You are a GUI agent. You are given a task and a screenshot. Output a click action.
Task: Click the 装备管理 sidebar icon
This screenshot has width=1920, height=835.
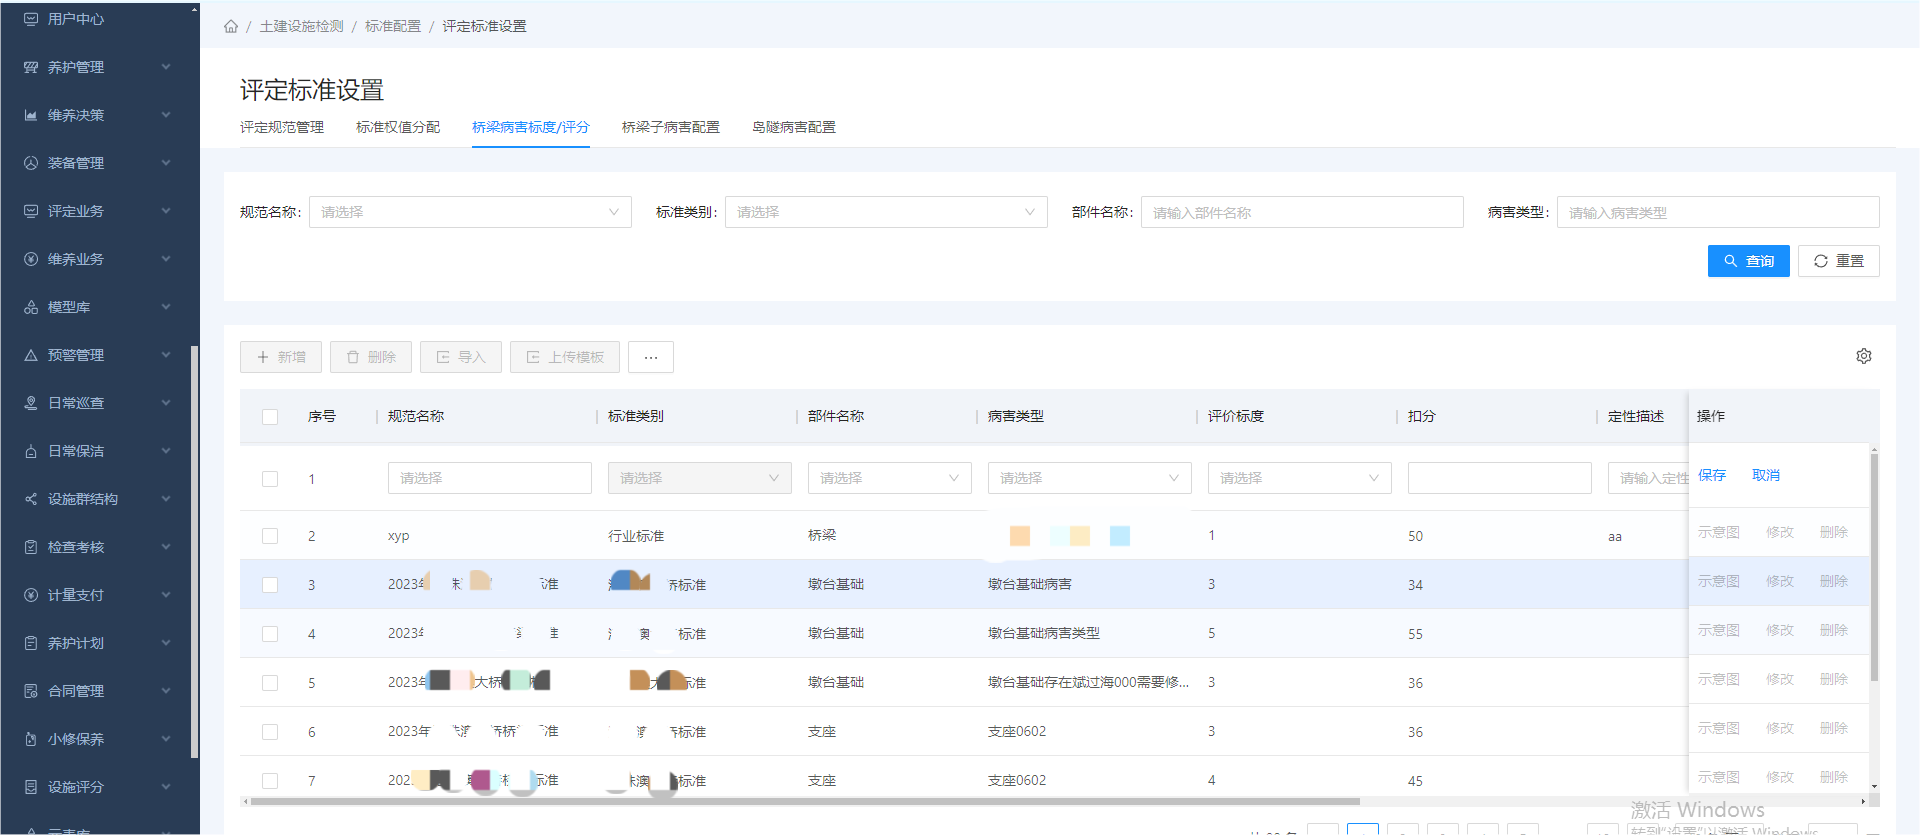(x=31, y=163)
